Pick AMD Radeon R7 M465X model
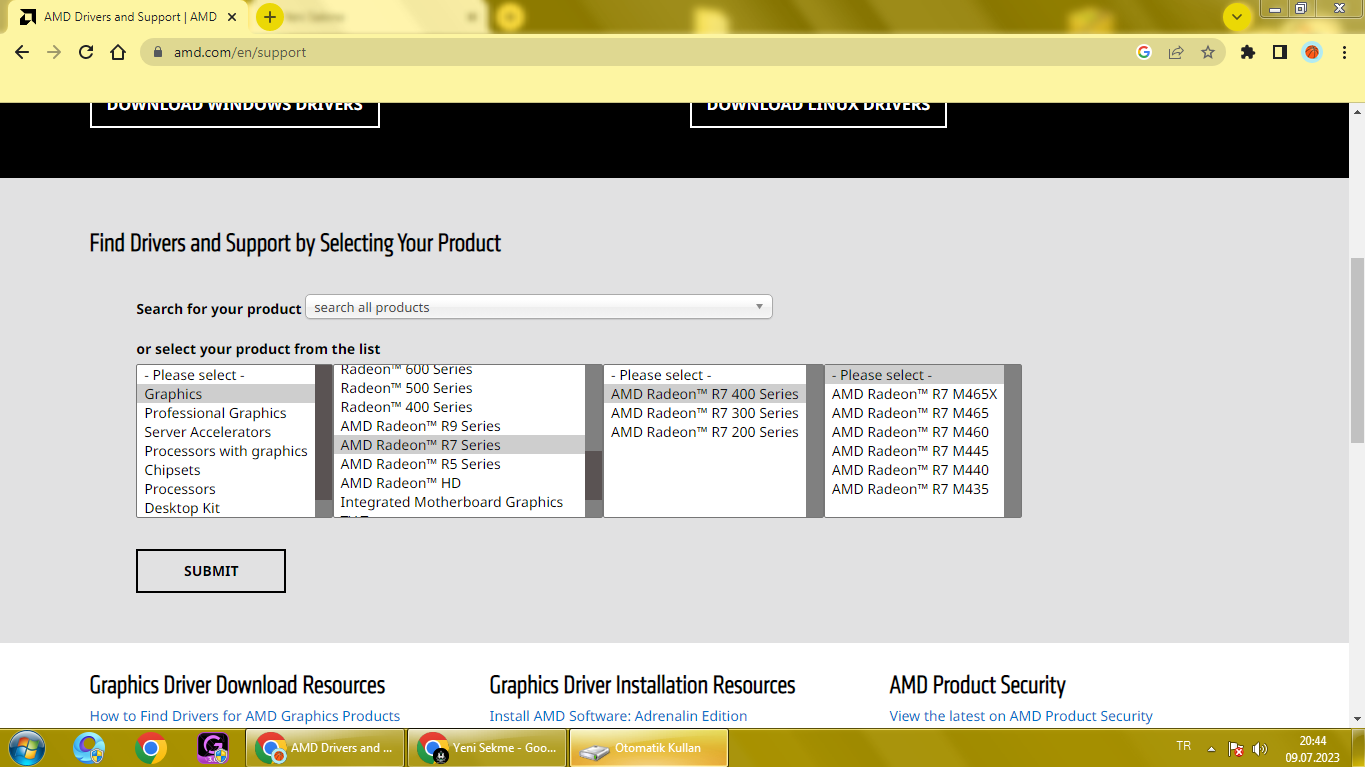The height and width of the screenshot is (767, 1365). click(914, 394)
